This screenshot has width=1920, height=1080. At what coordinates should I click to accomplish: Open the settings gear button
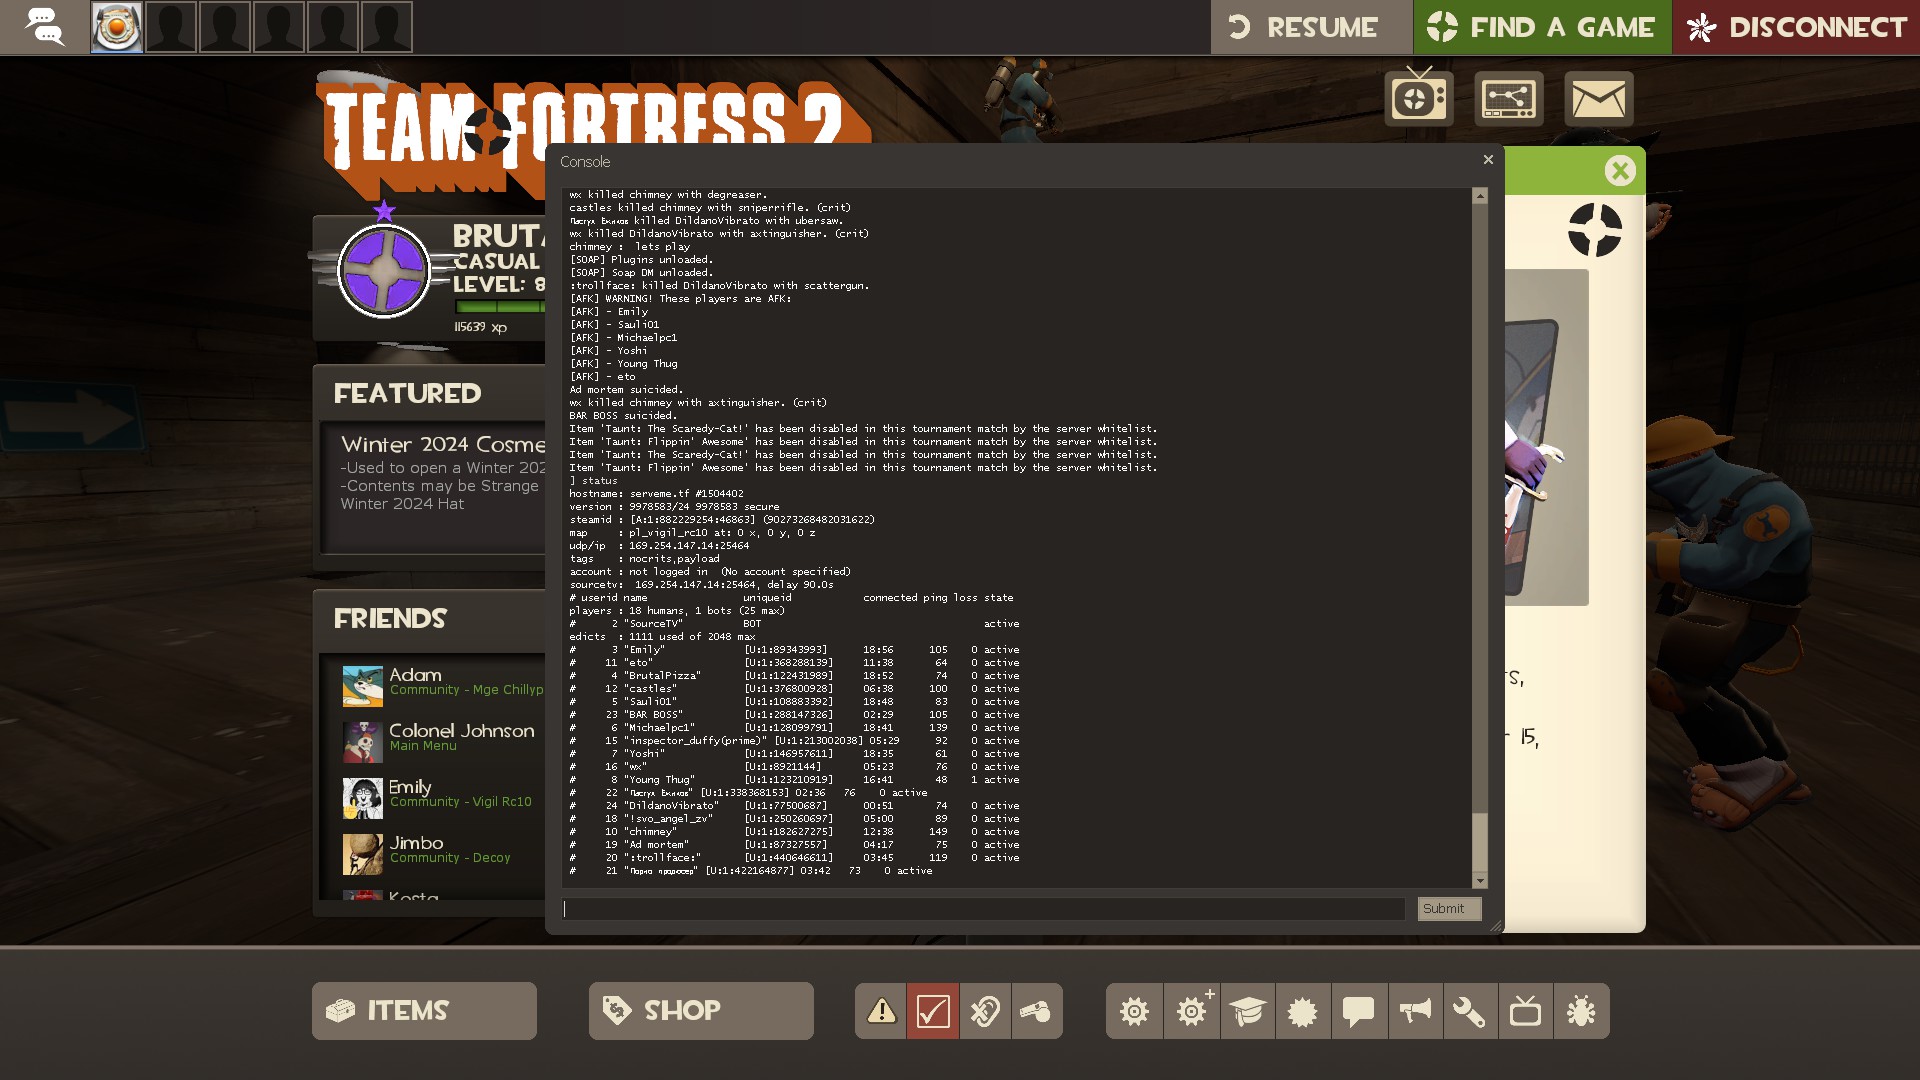(x=1134, y=1011)
